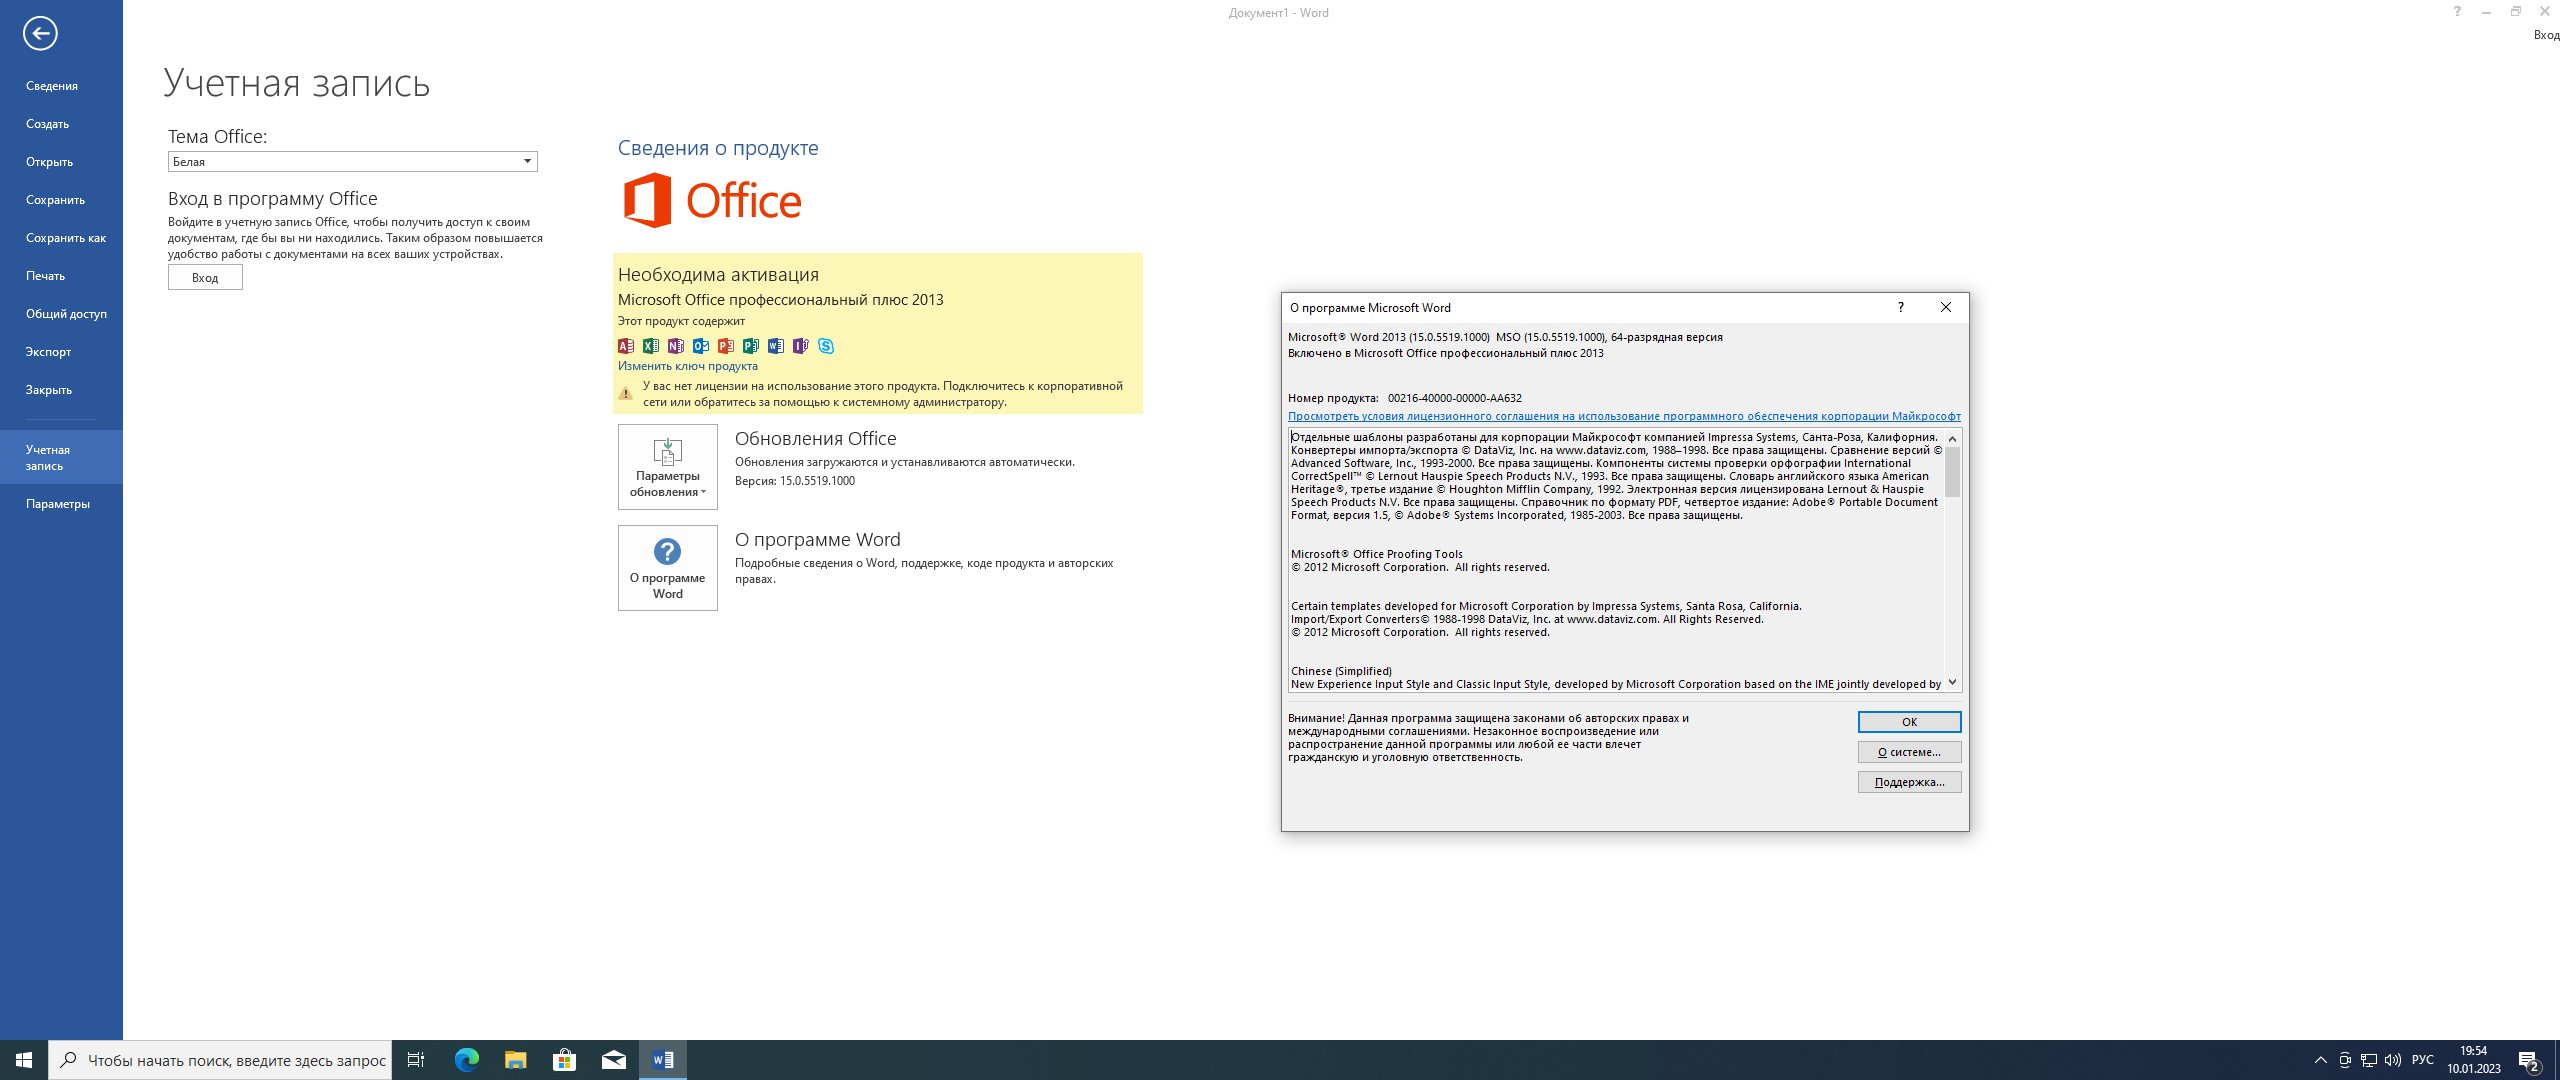Click the Поддержка... button

tap(1909, 782)
